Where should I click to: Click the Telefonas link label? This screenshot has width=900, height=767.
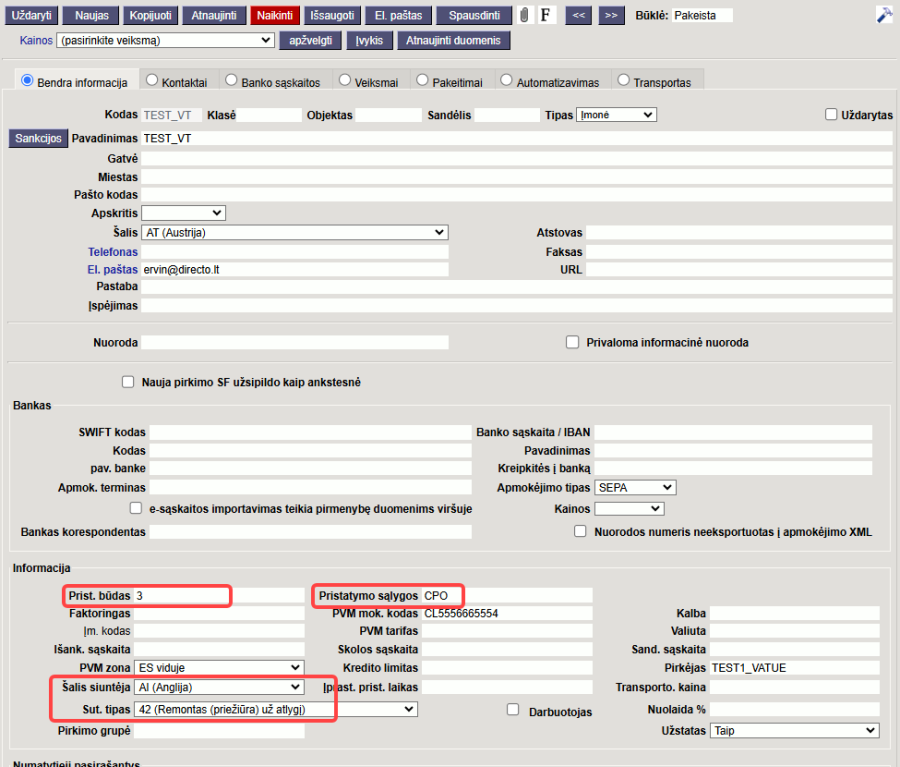pyautogui.click(x=112, y=252)
